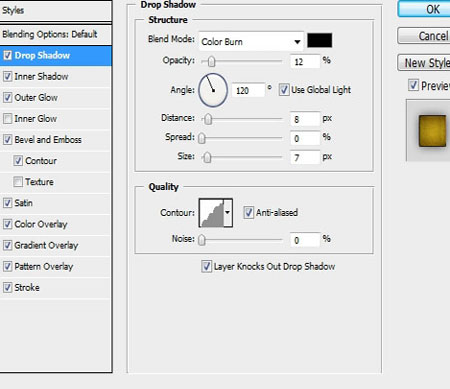This screenshot has height=389, width=450.
Task: Open Texture settings under Bevel
Action: (39, 182)
